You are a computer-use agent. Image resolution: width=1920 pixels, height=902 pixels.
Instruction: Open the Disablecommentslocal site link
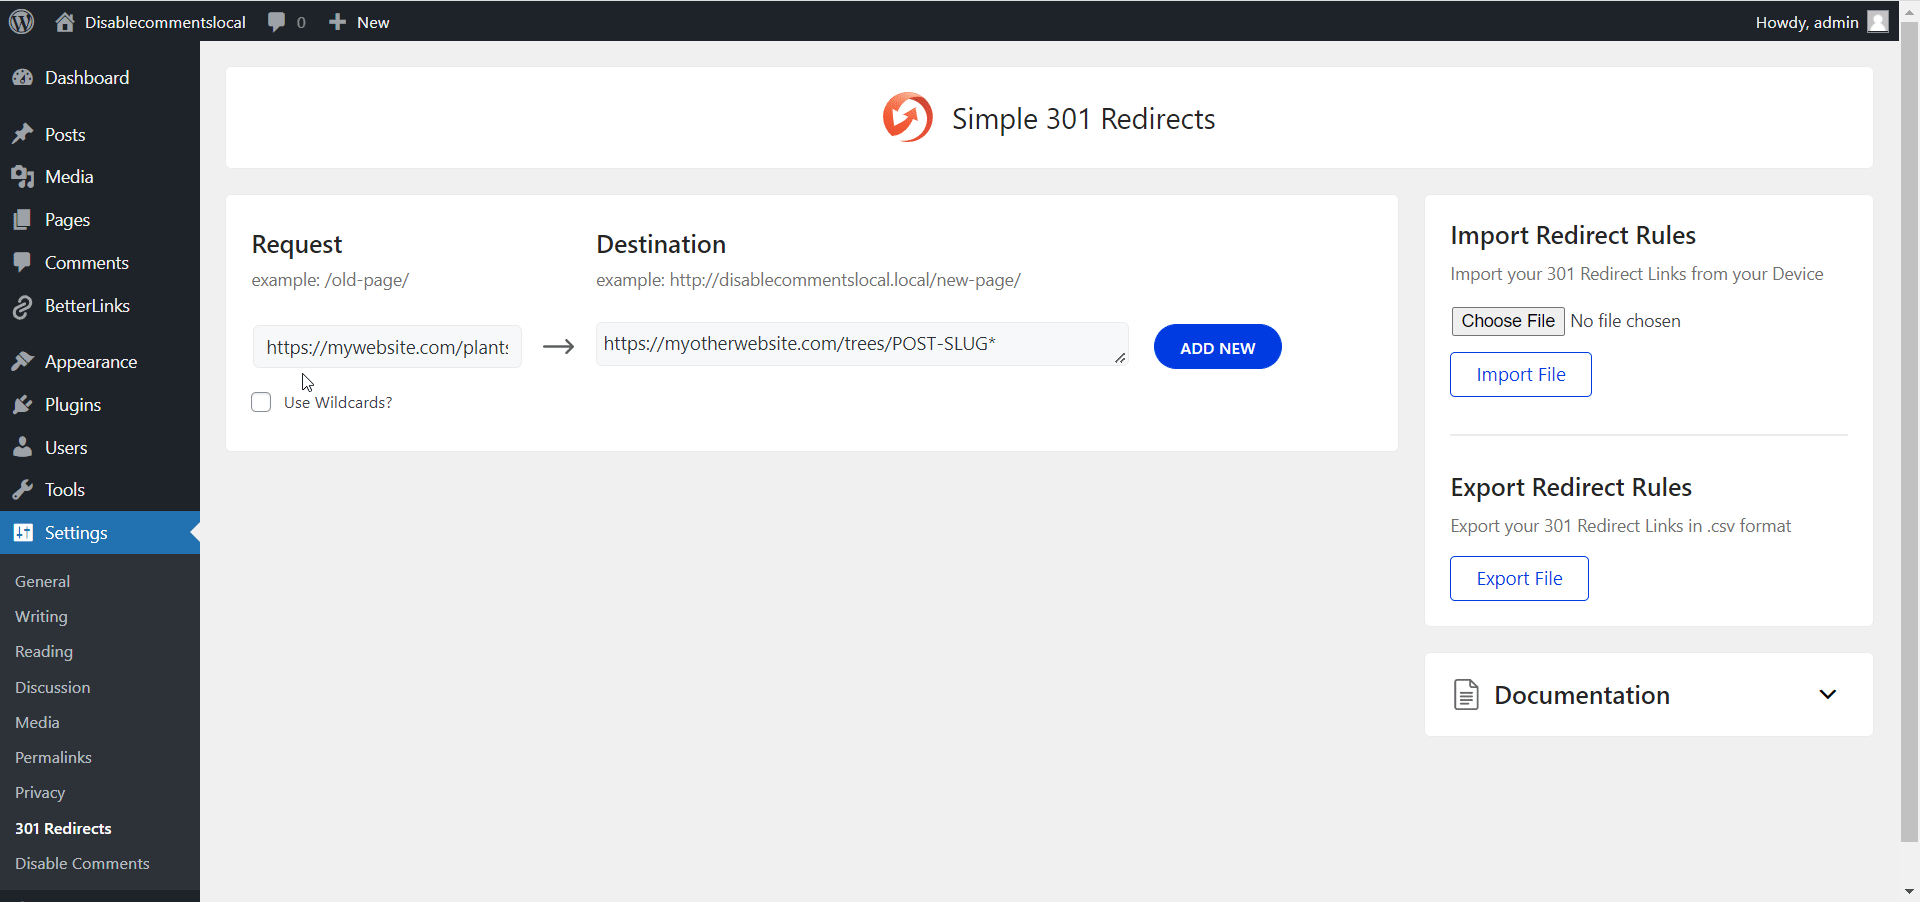click(165, 22)
